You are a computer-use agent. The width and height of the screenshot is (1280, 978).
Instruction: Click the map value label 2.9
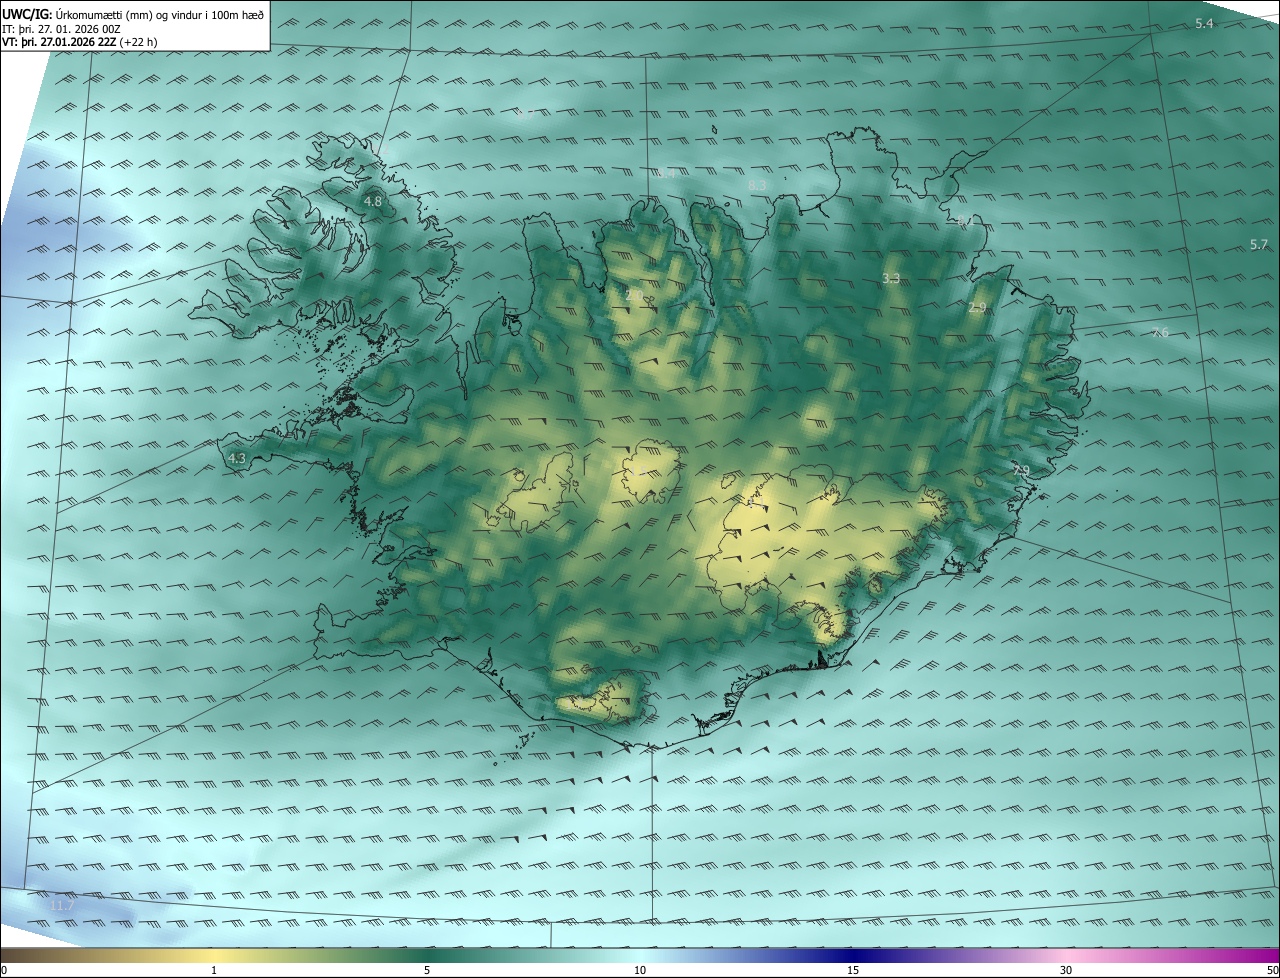[977, 308]
